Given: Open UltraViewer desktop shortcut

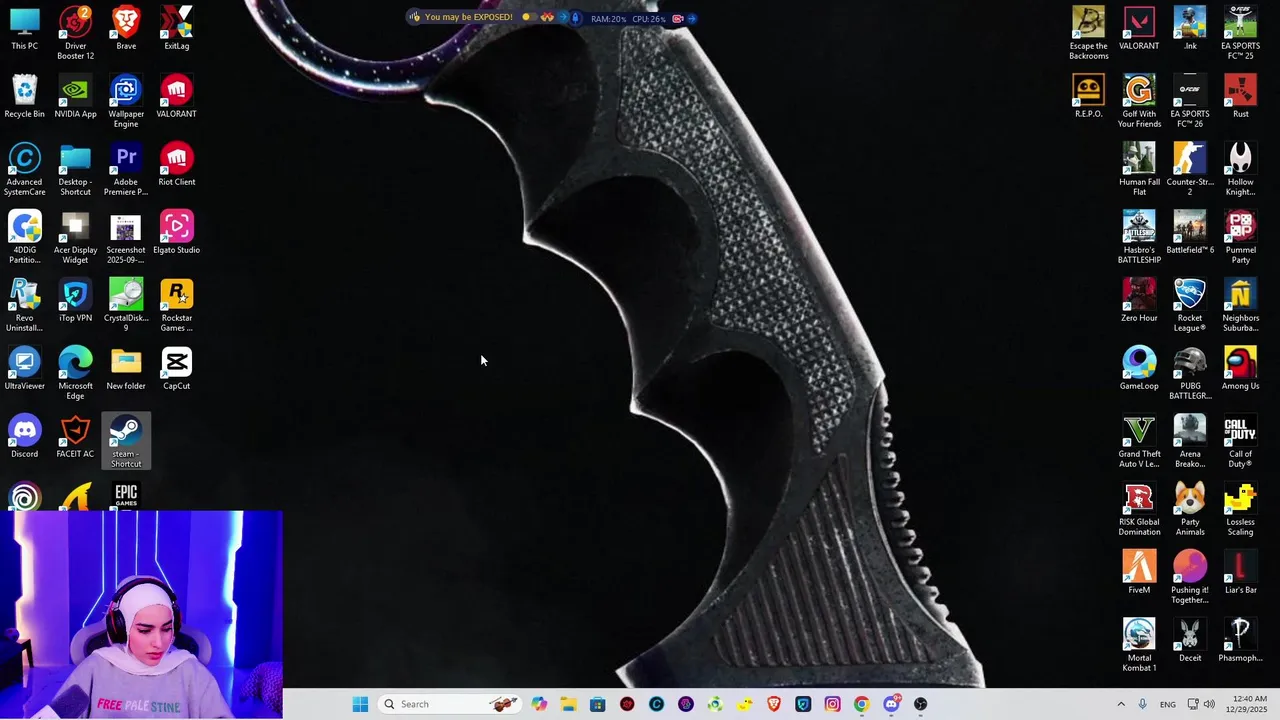Looking at the screenshot, I should pos(24,368).
